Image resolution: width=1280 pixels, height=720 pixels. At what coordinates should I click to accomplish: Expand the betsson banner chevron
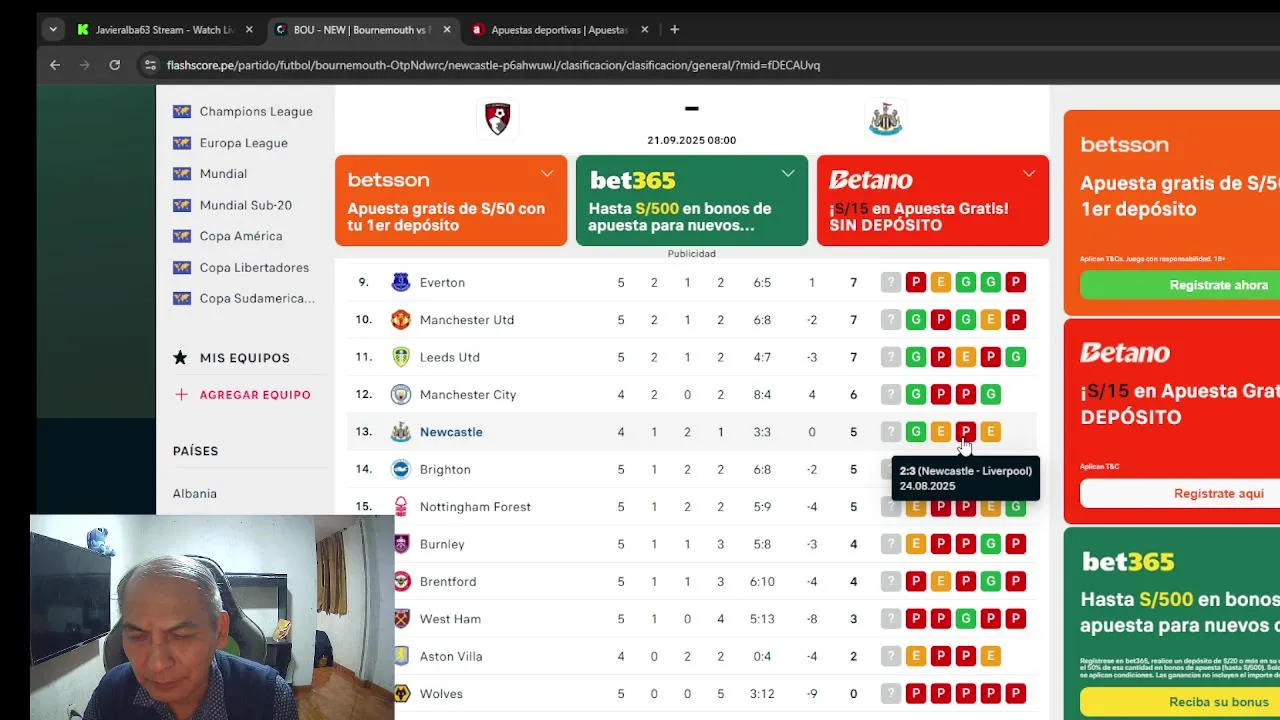click(x=547, y=174)
